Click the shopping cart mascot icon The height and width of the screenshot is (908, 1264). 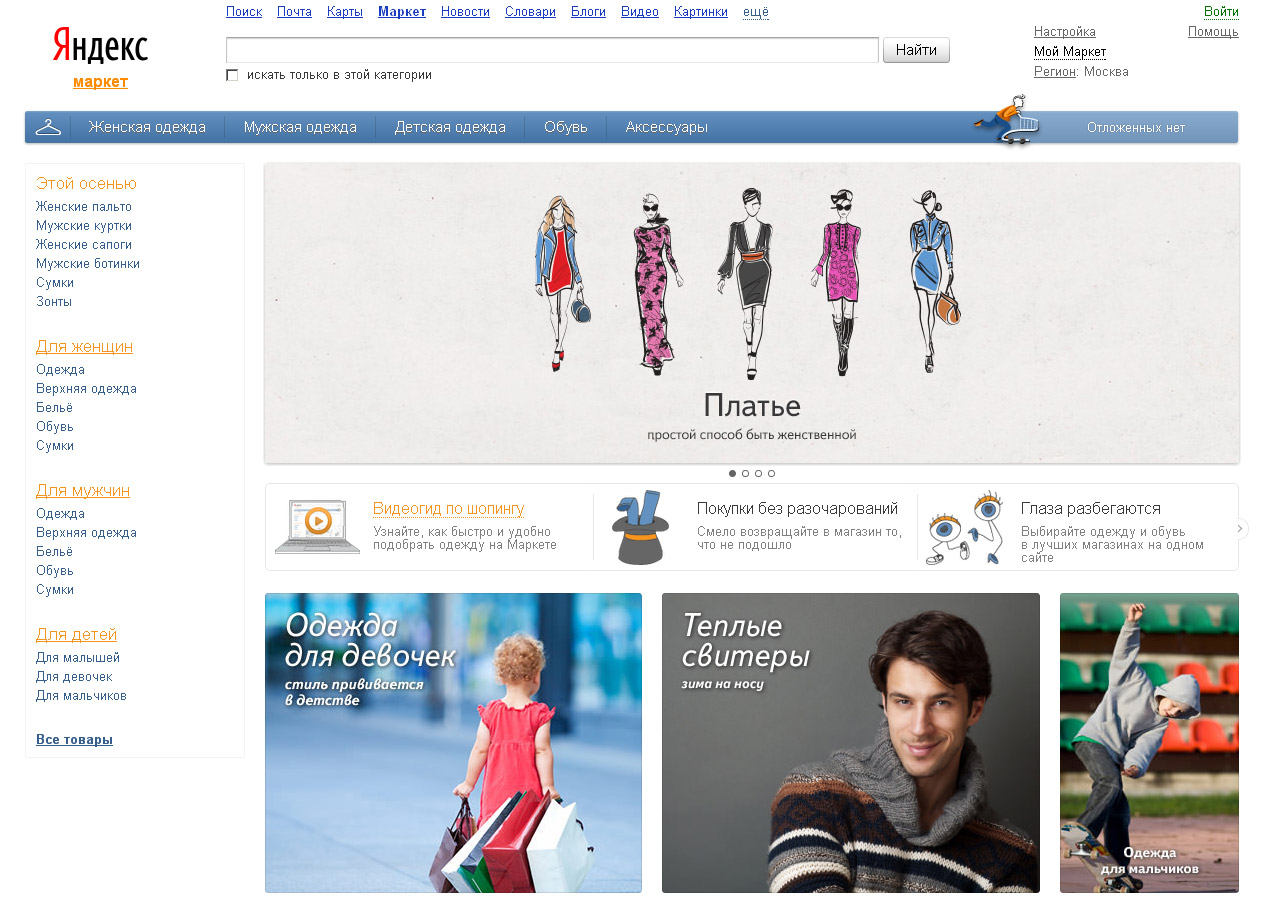[1008, 121]
